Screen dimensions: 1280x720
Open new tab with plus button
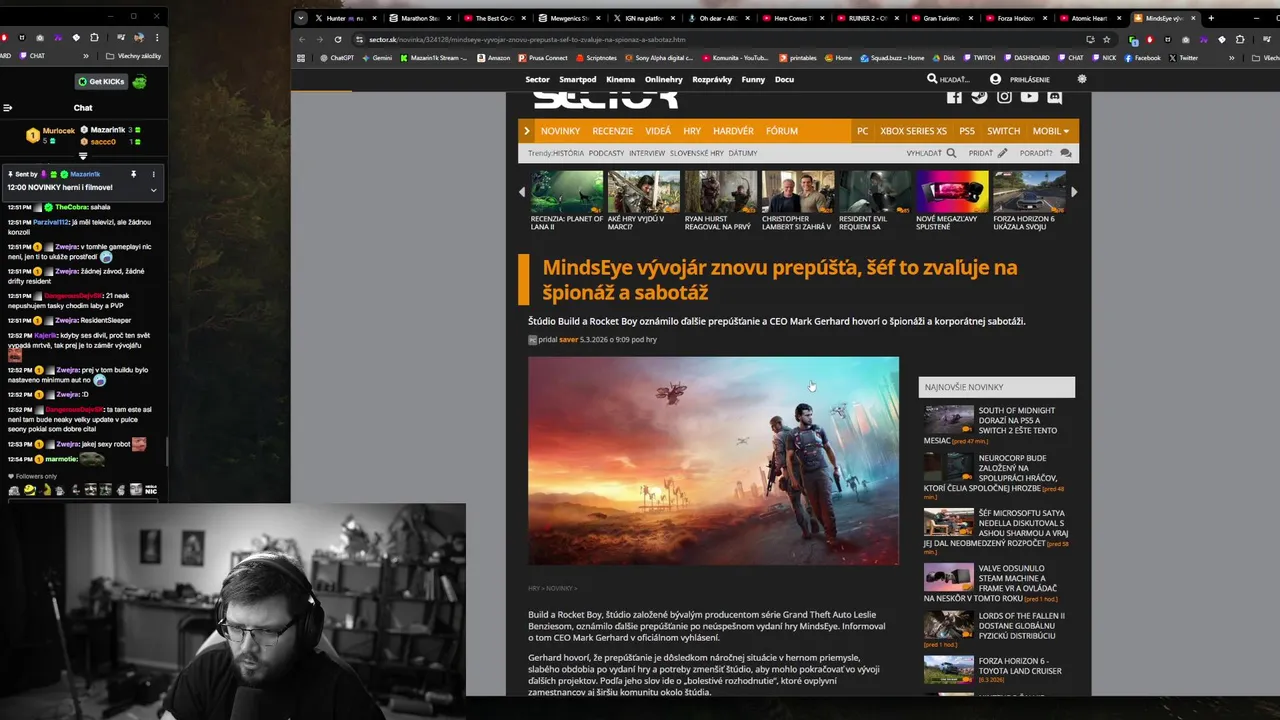click(1211, 18)
